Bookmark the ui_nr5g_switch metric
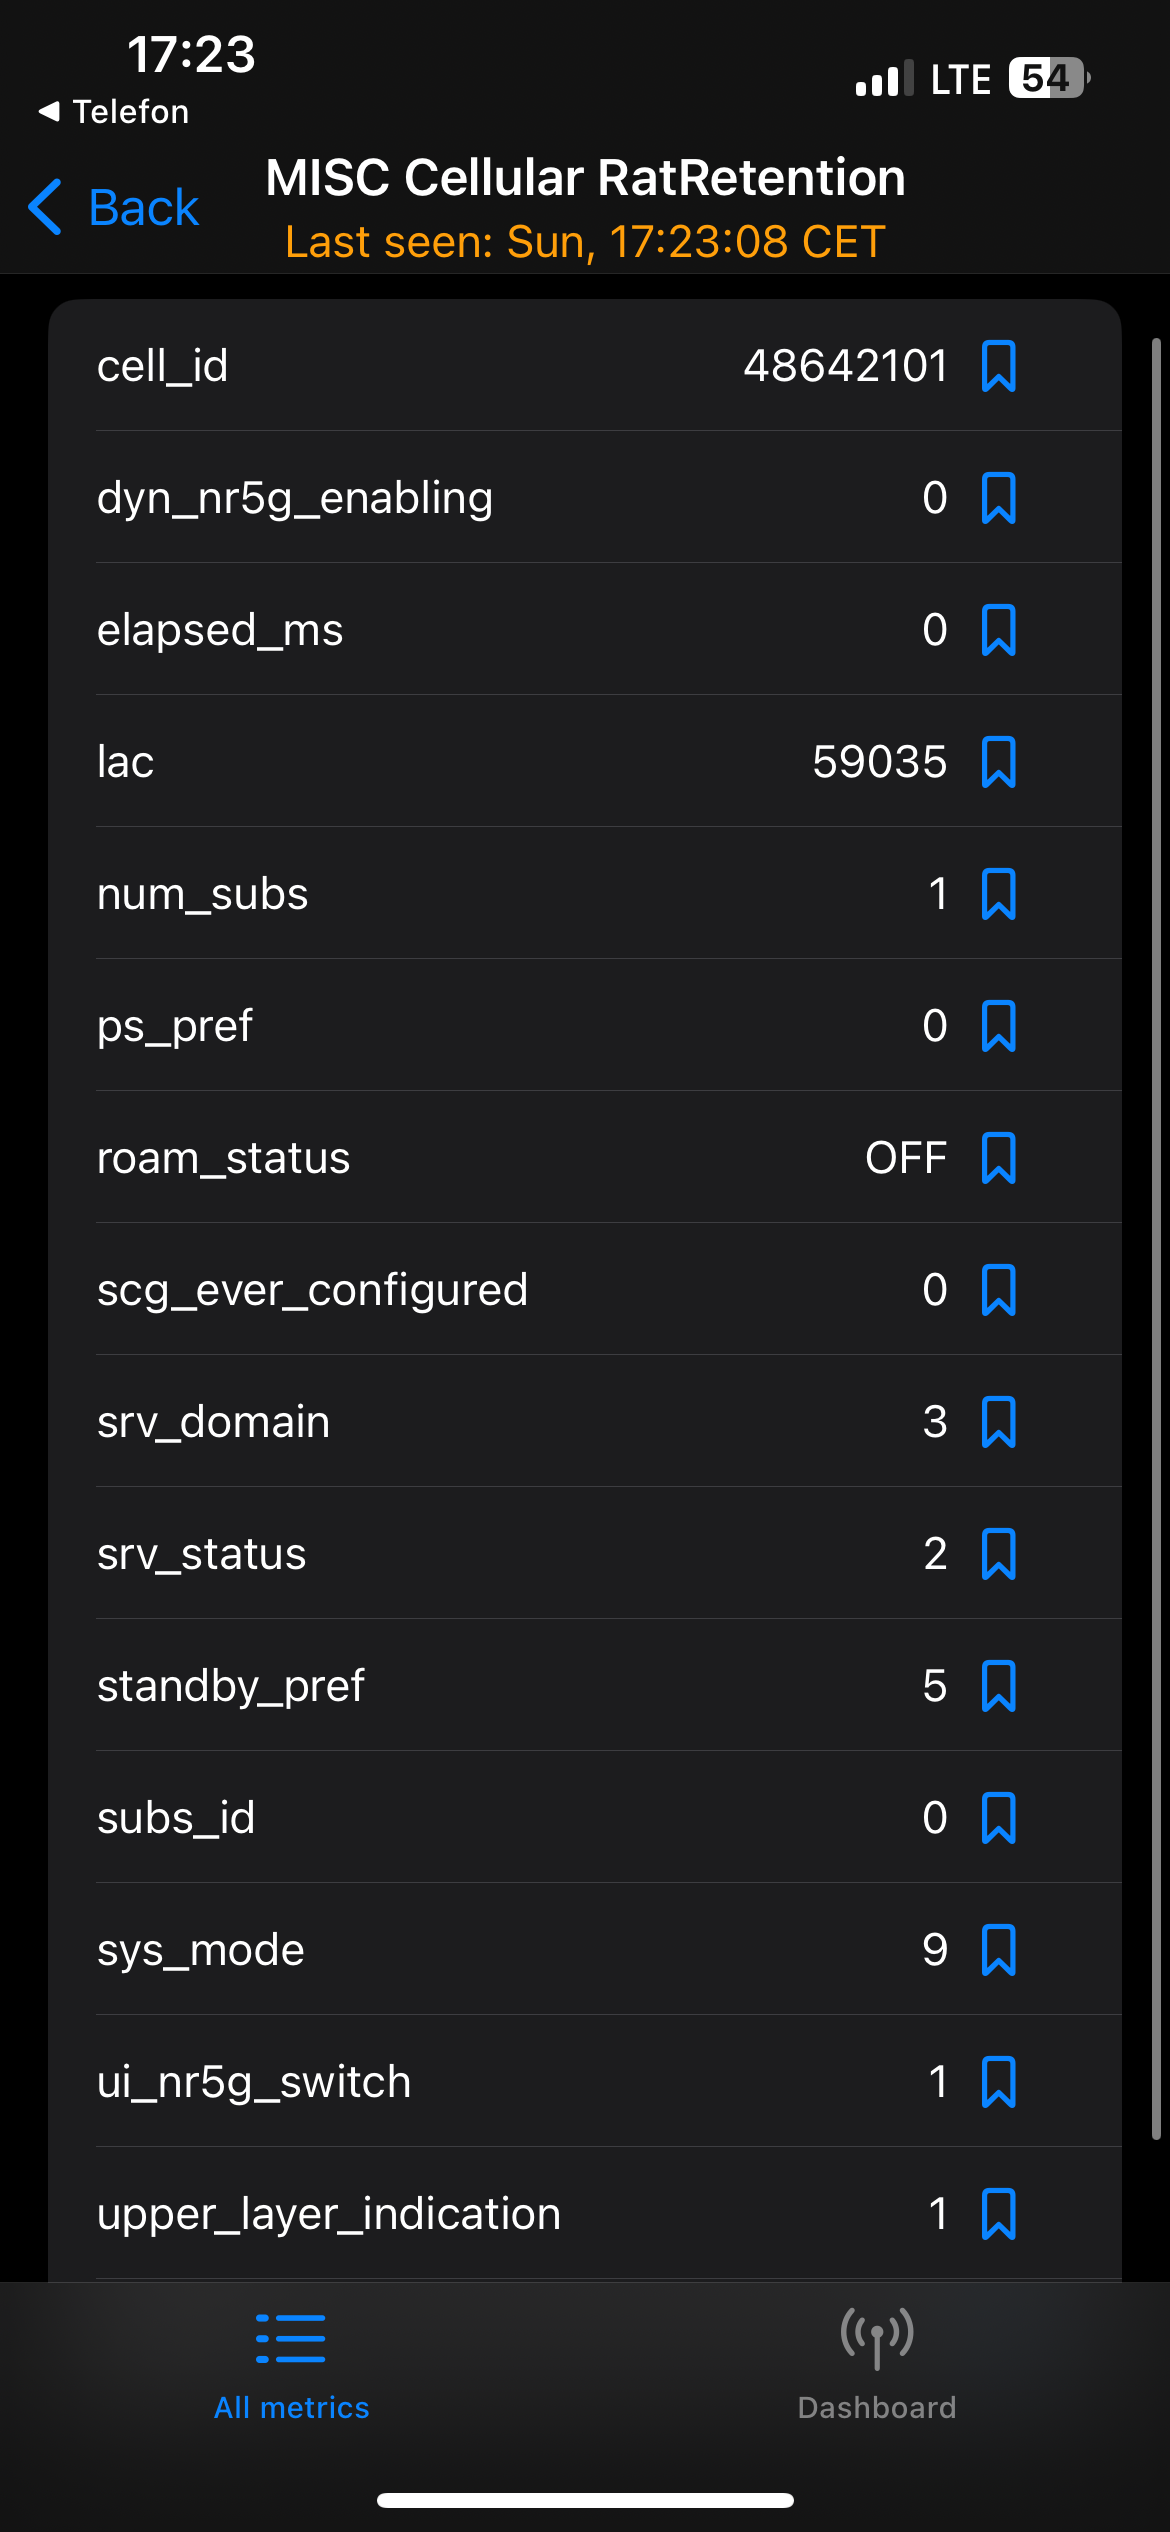This screenshot has width=1170, height=2532. 998,2082
